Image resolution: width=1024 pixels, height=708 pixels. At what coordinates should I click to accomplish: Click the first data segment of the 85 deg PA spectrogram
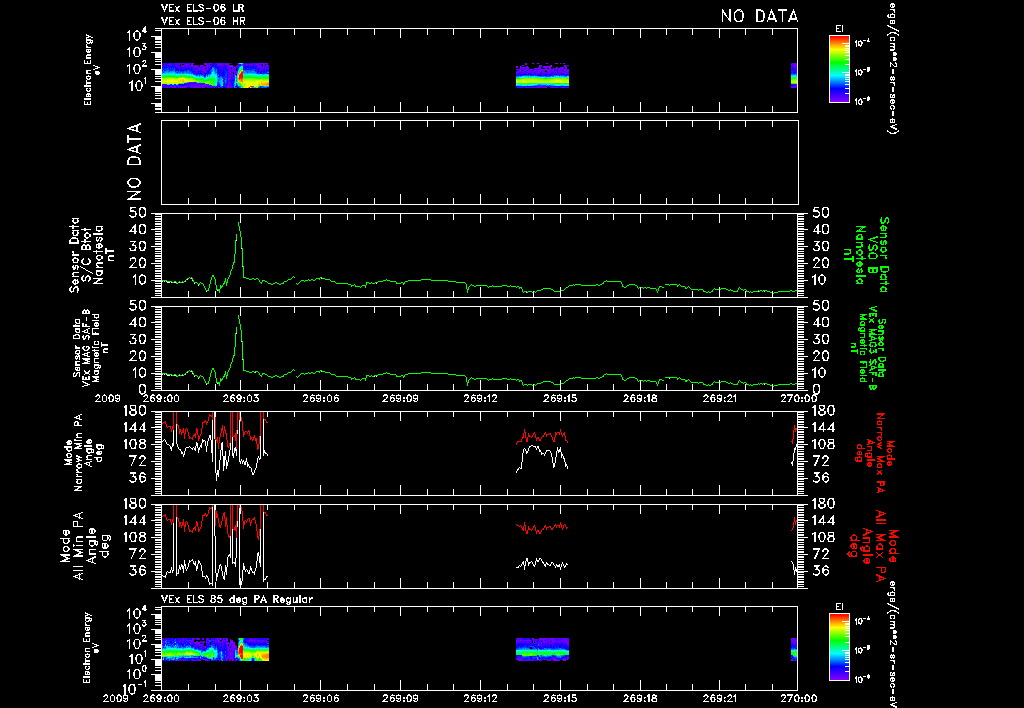215,649
